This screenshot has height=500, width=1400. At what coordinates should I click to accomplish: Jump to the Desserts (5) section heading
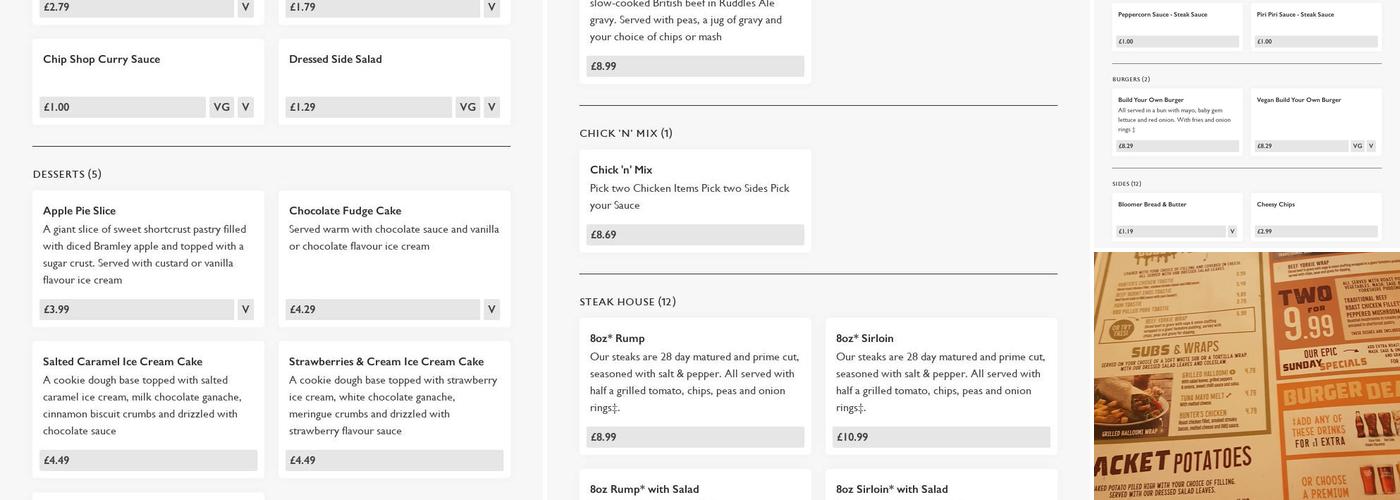67,174
